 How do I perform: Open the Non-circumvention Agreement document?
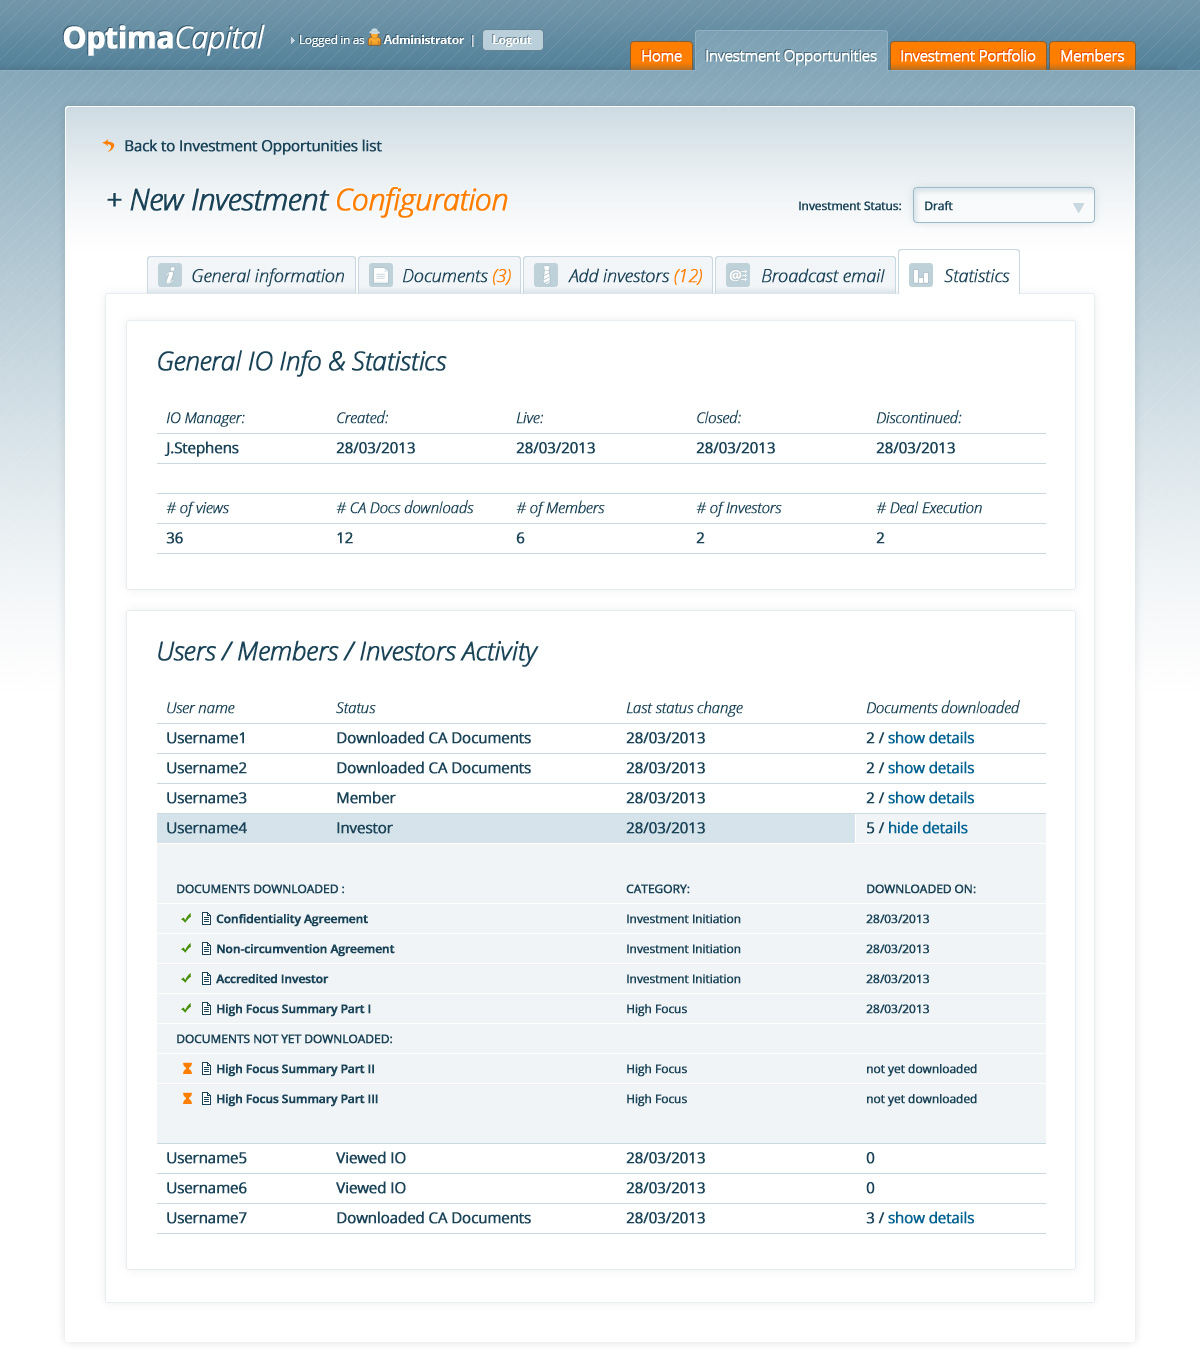point(305,949)
